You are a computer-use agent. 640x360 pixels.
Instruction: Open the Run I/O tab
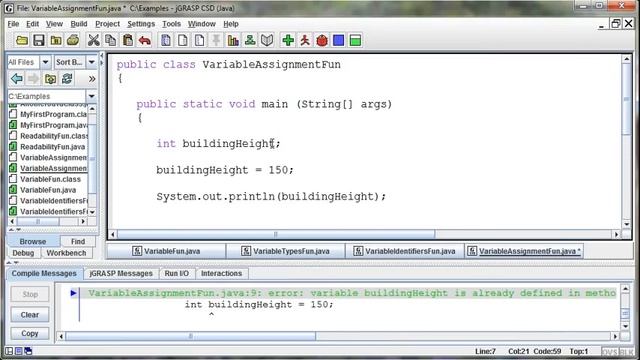click(177, 273)
